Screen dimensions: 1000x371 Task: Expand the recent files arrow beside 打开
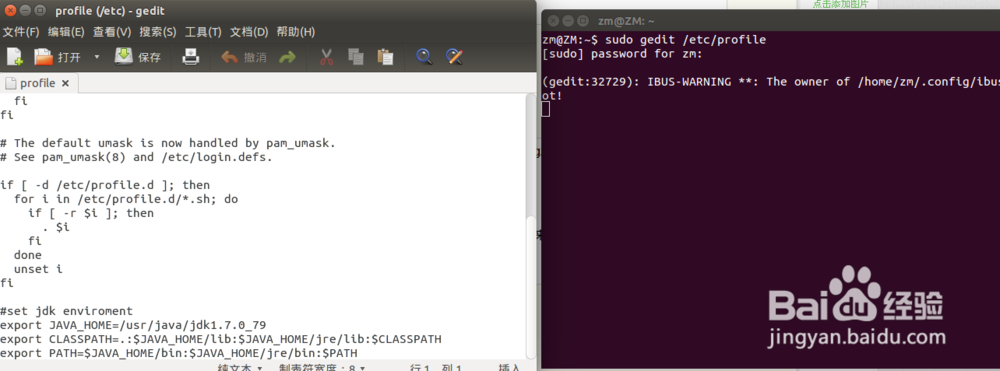97,57
